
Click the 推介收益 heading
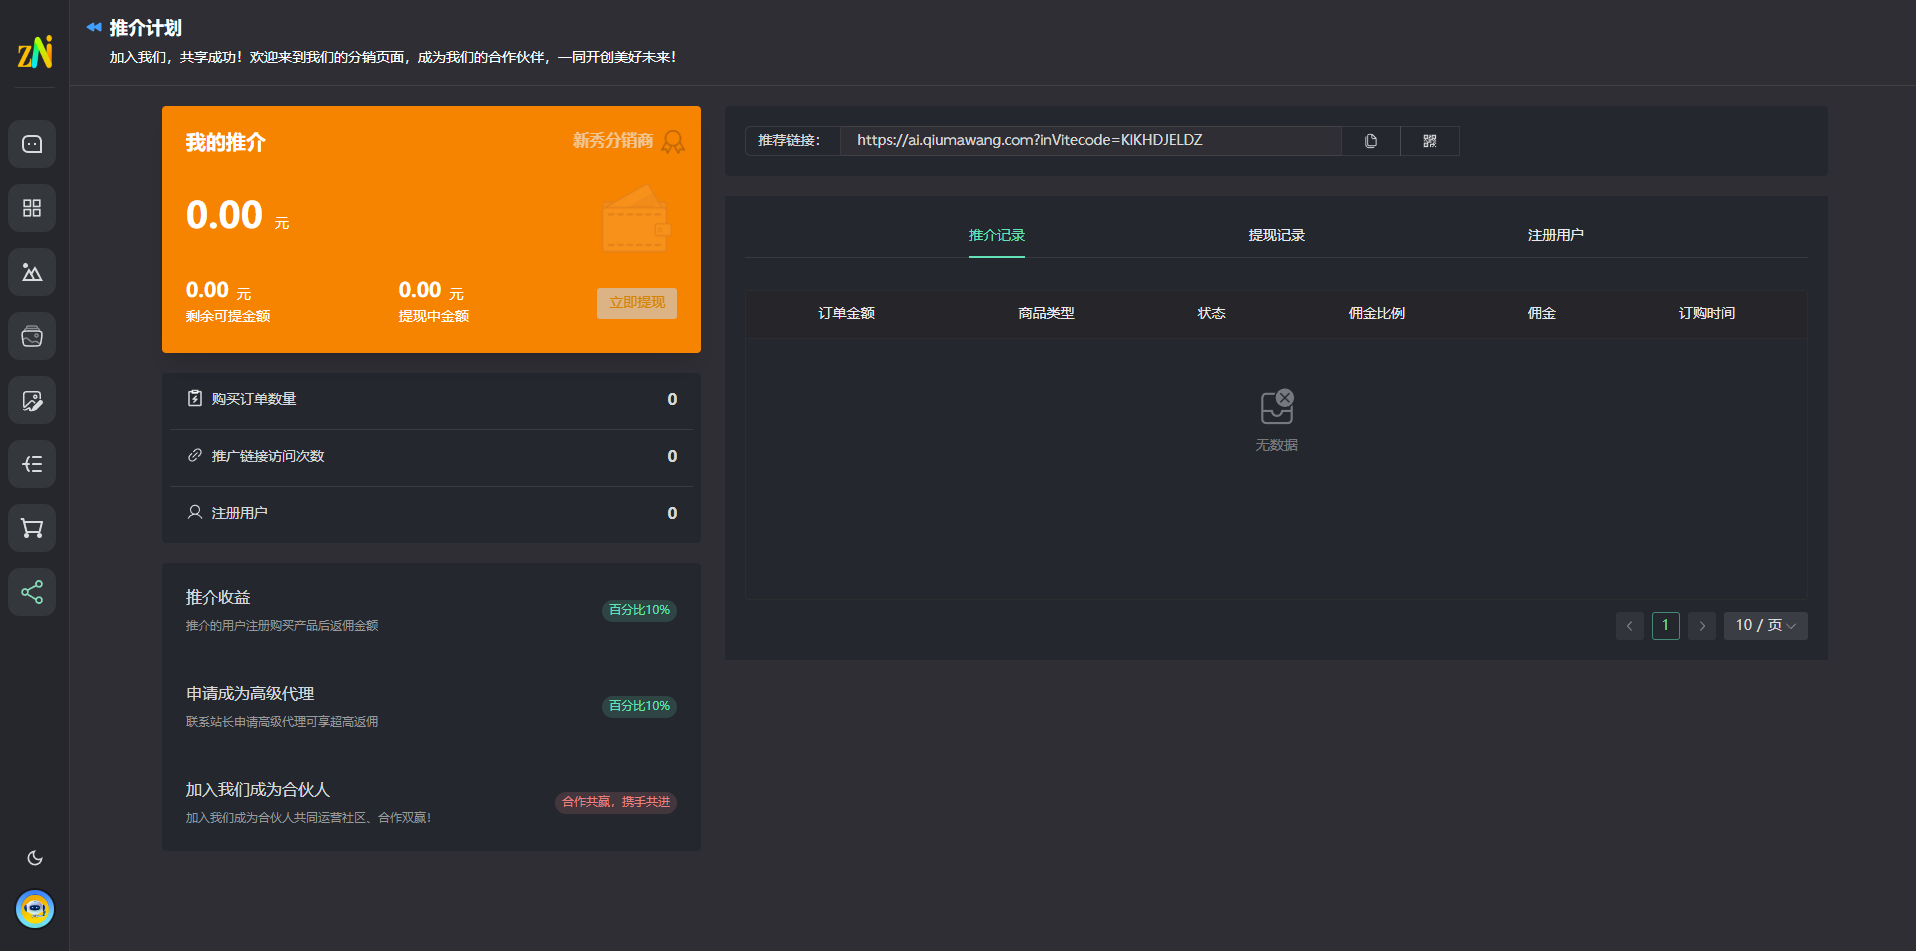pyautogui.click(x=218, y=597)
